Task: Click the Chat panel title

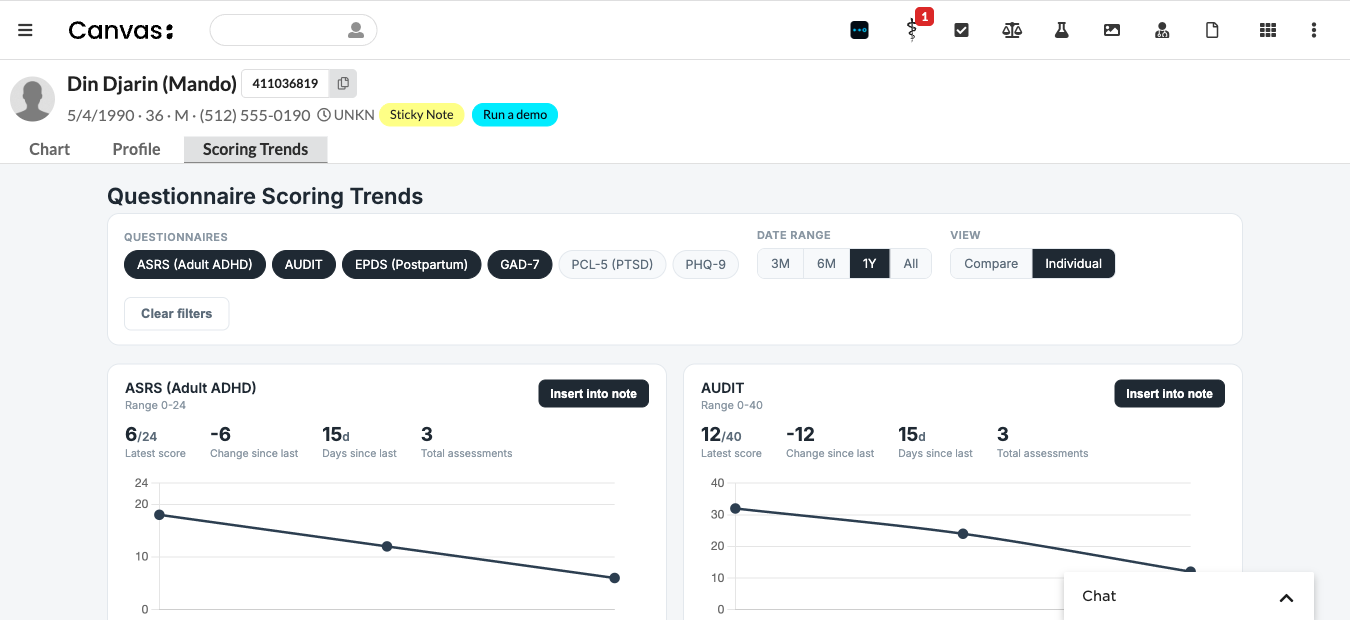Action: (x=1099, y=596)
